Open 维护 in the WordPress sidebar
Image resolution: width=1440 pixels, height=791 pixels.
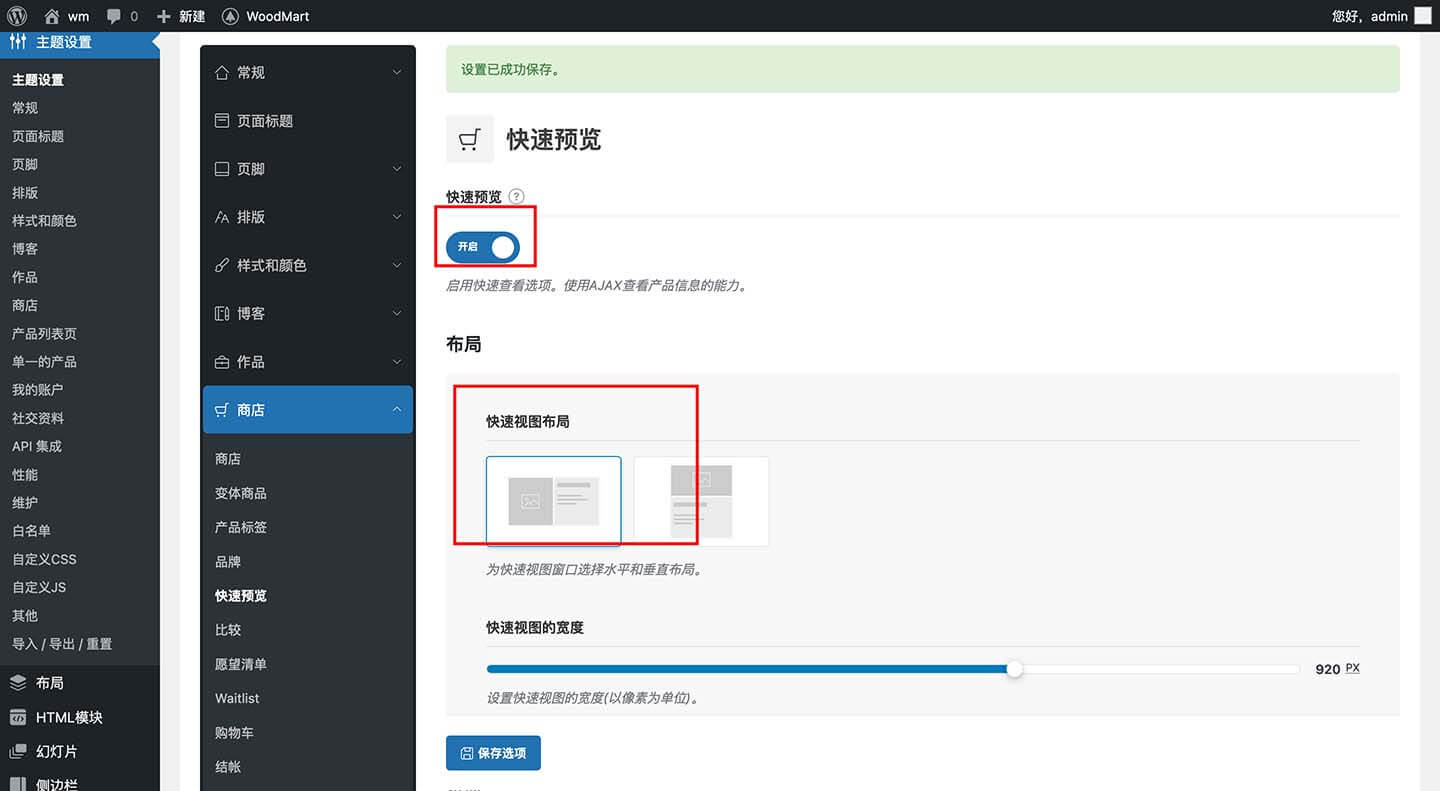[25, 502]
